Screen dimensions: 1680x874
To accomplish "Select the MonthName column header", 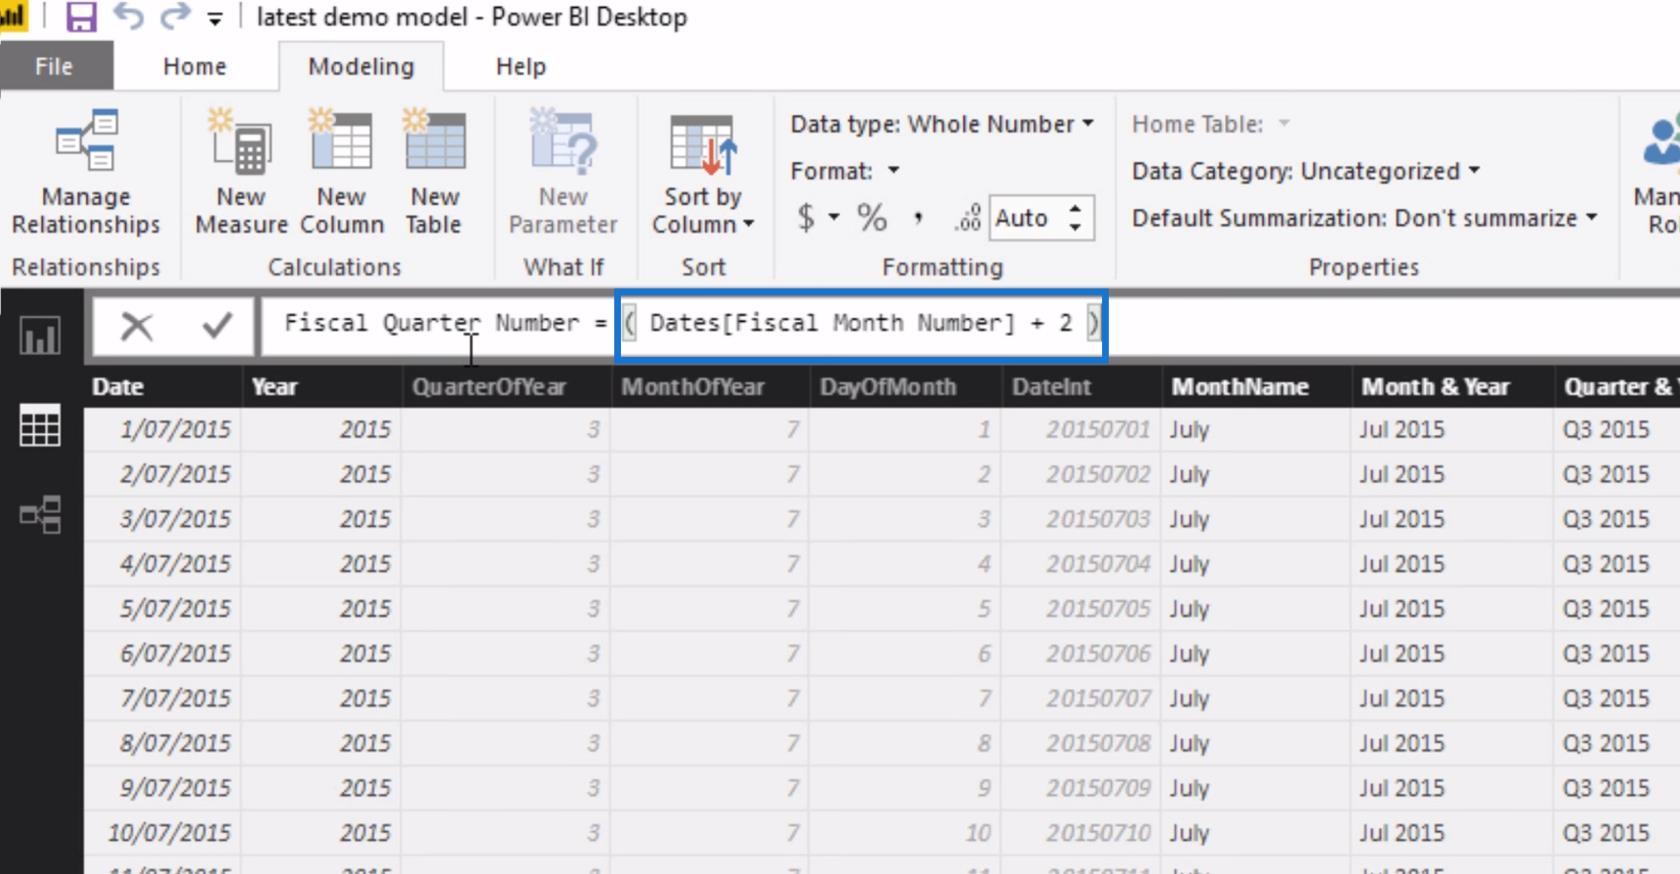I will 1256,387.
